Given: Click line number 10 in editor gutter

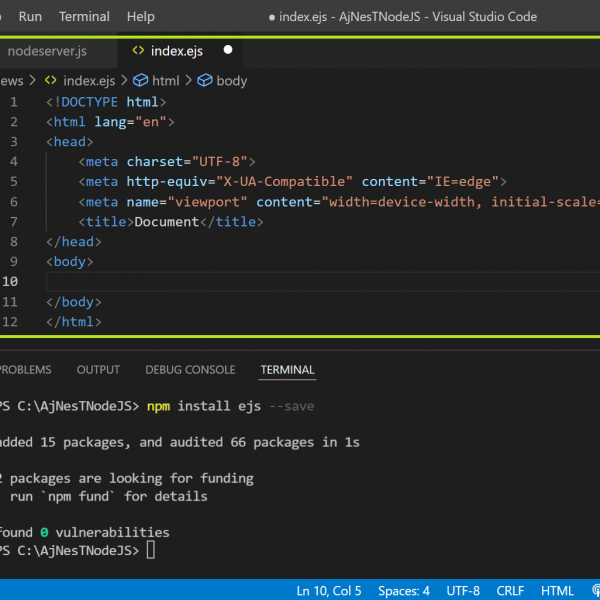Looking at the screenshot, I should click(x=10, y=281).
